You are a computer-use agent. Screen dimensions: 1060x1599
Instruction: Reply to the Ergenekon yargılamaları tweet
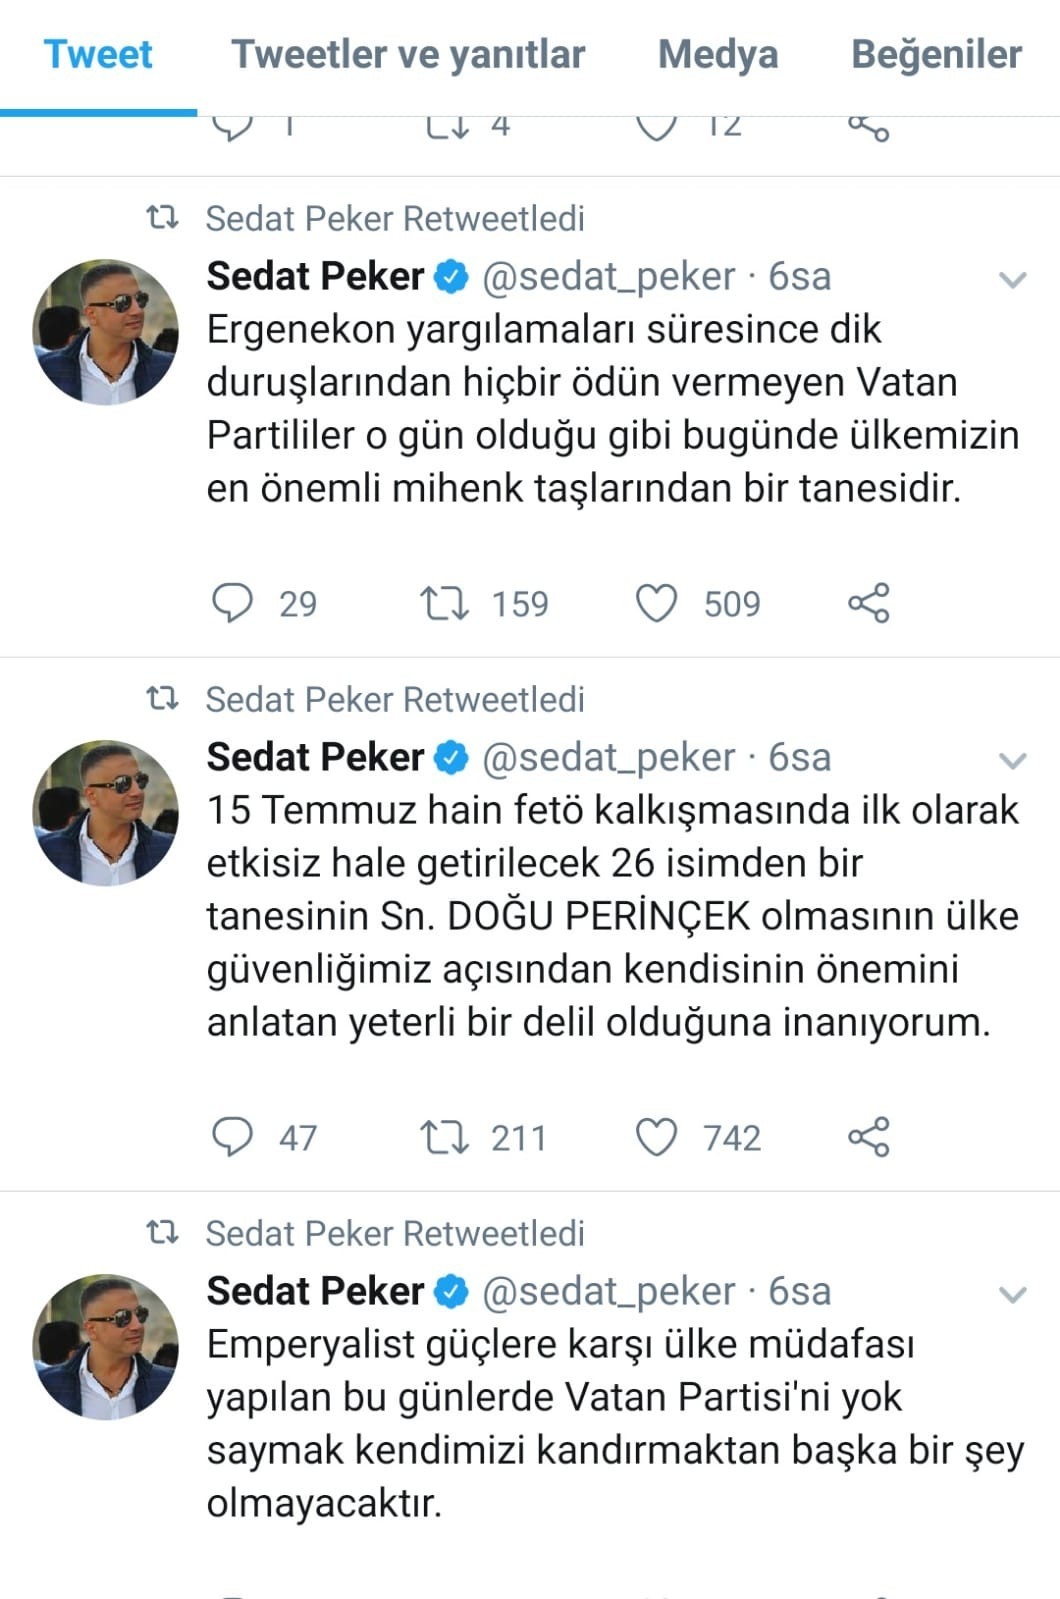pos(233,603)
